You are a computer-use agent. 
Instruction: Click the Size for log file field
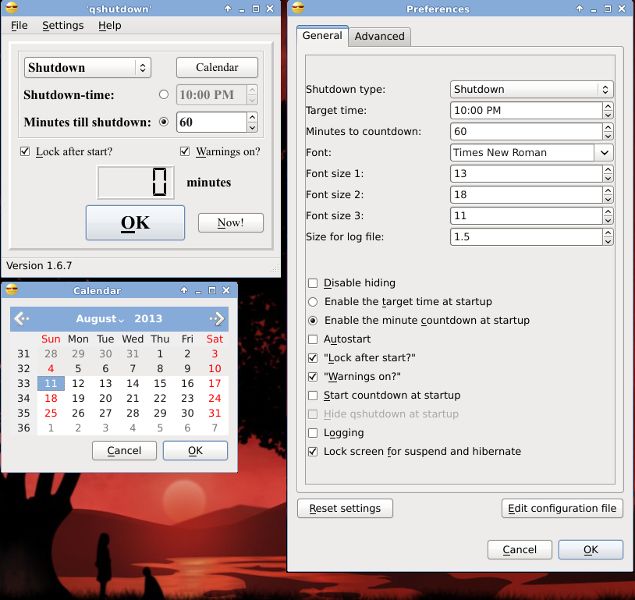point(526,236)
